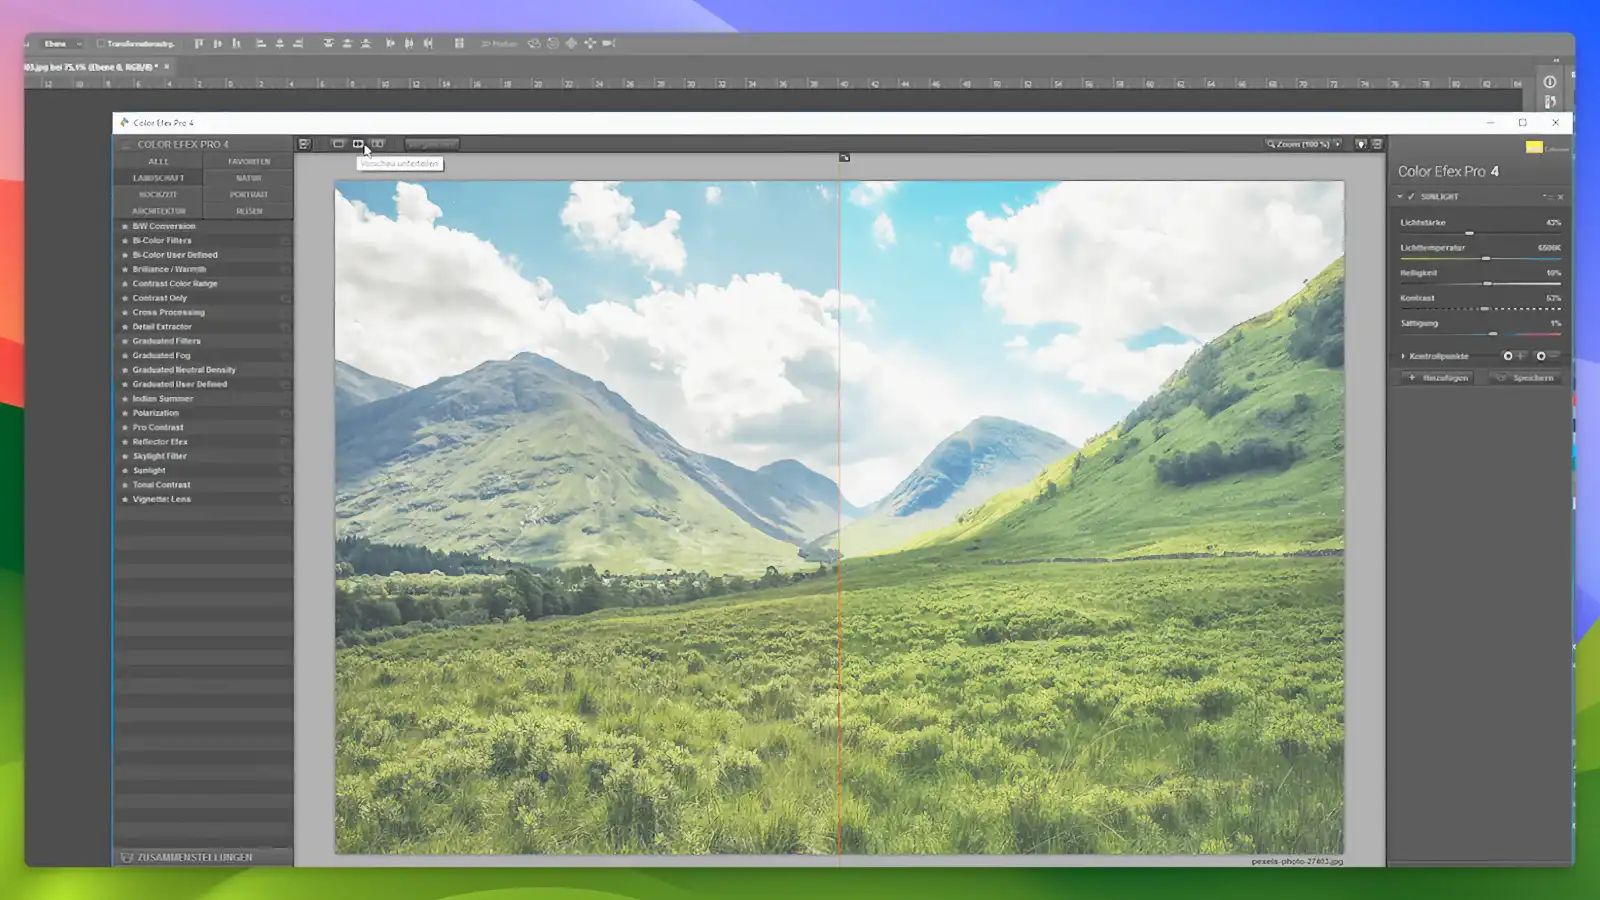This screenshot has height=900, width=1600.
Task: Select the side-by-side preview icon
Action: [378, 144]
